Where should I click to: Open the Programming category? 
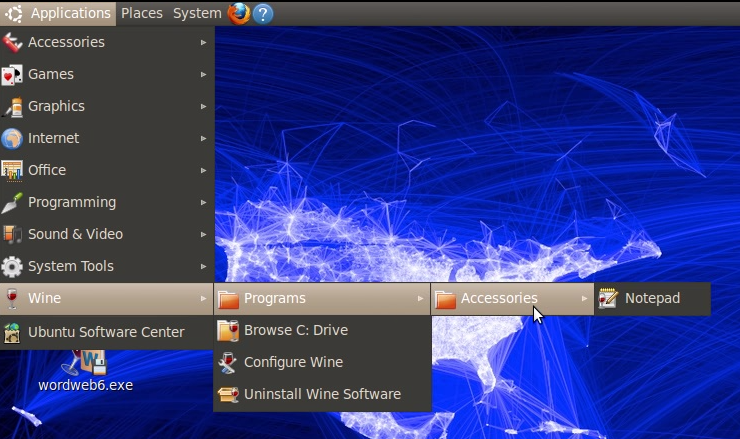107,203
